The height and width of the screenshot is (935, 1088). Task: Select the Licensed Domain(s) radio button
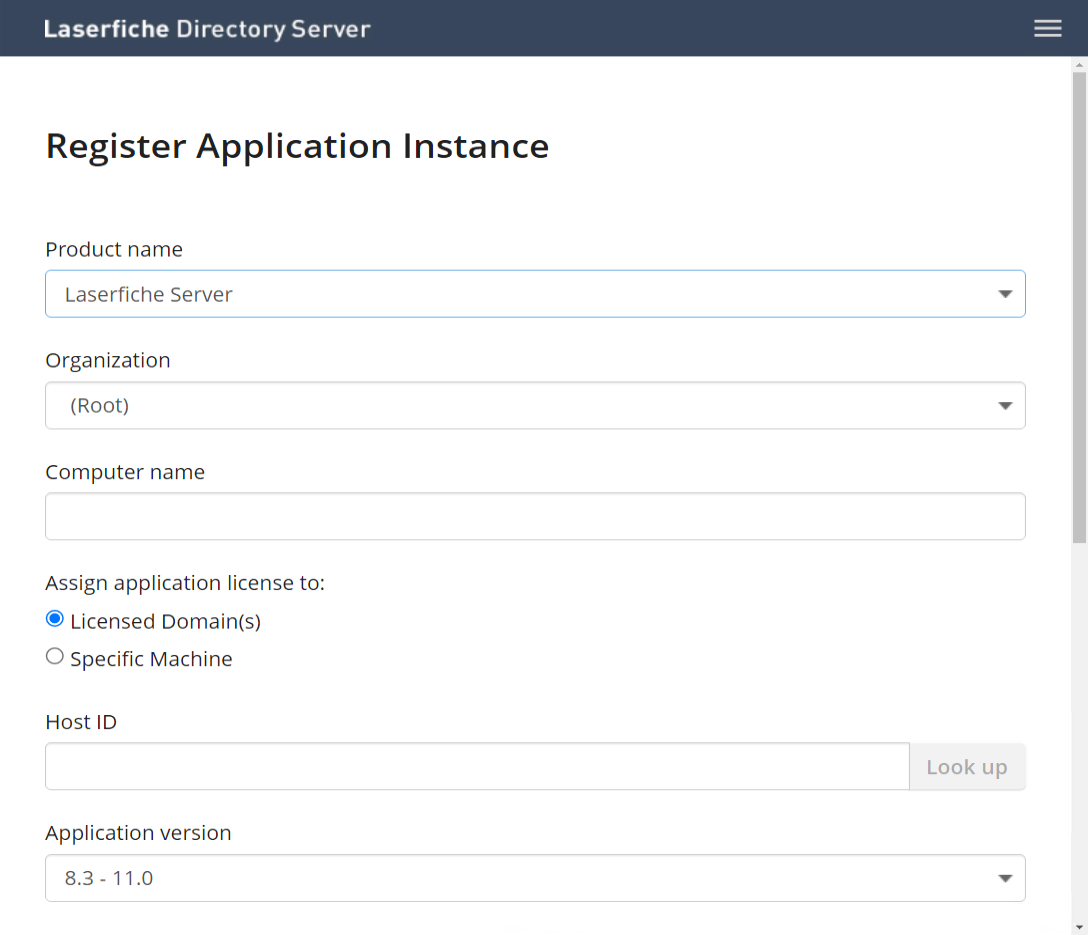pos(55,619)
